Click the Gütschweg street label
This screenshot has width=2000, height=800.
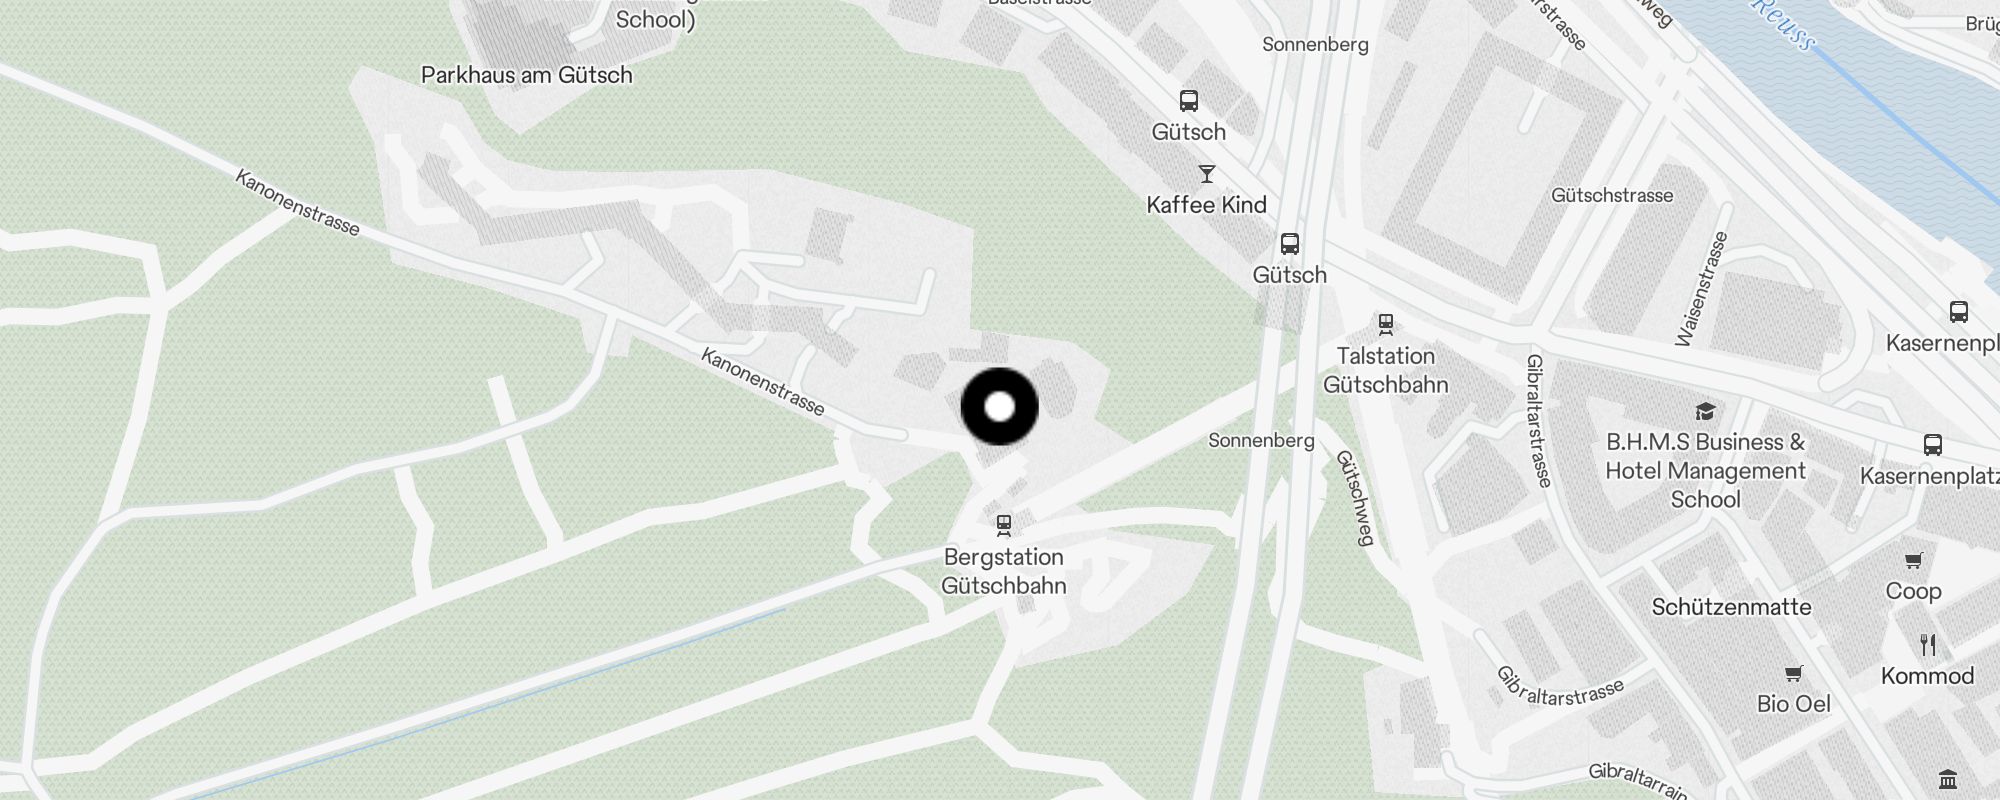point(1355,497)
